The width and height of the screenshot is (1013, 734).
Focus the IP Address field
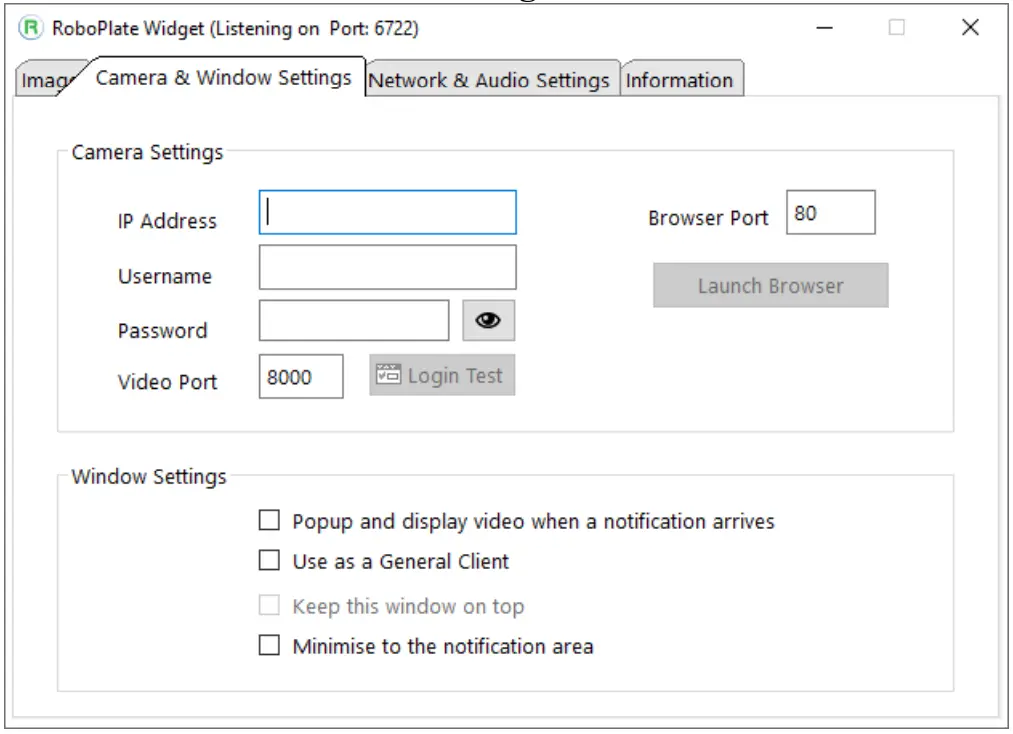click(x=388, y=212)
